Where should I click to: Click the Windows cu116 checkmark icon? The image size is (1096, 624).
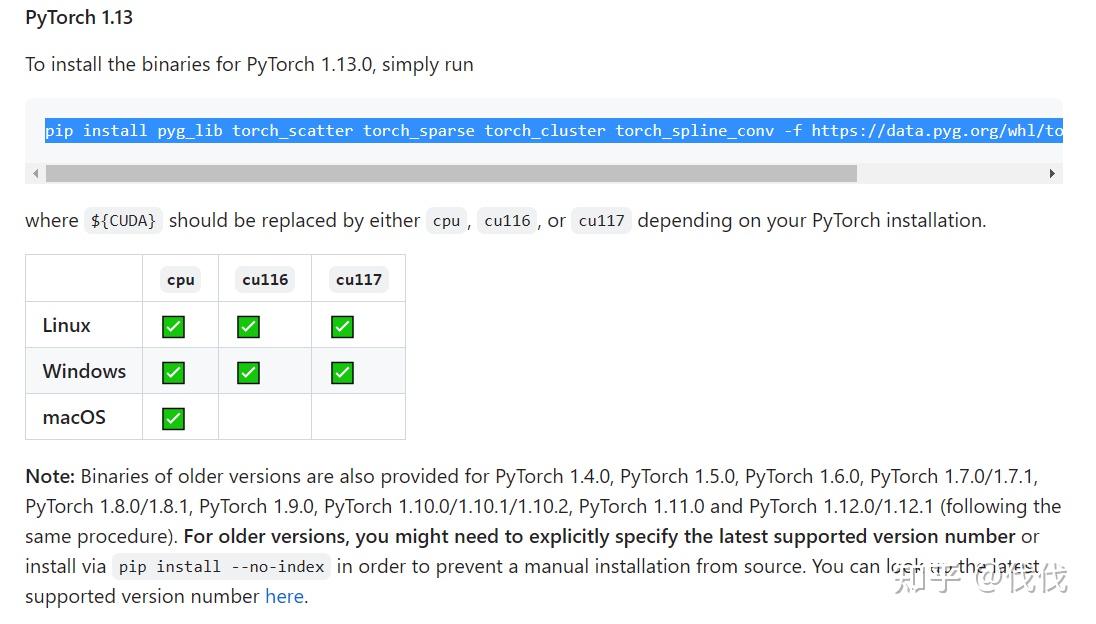click(x=248, y=371)
